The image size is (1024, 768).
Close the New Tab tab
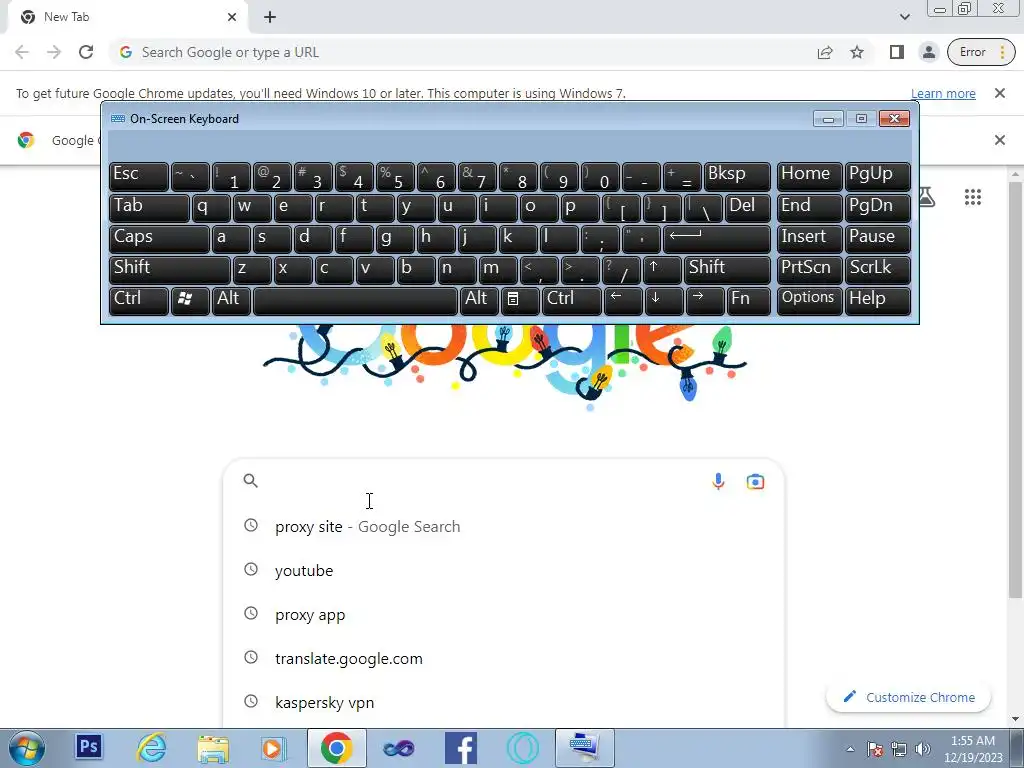[232, 17]
